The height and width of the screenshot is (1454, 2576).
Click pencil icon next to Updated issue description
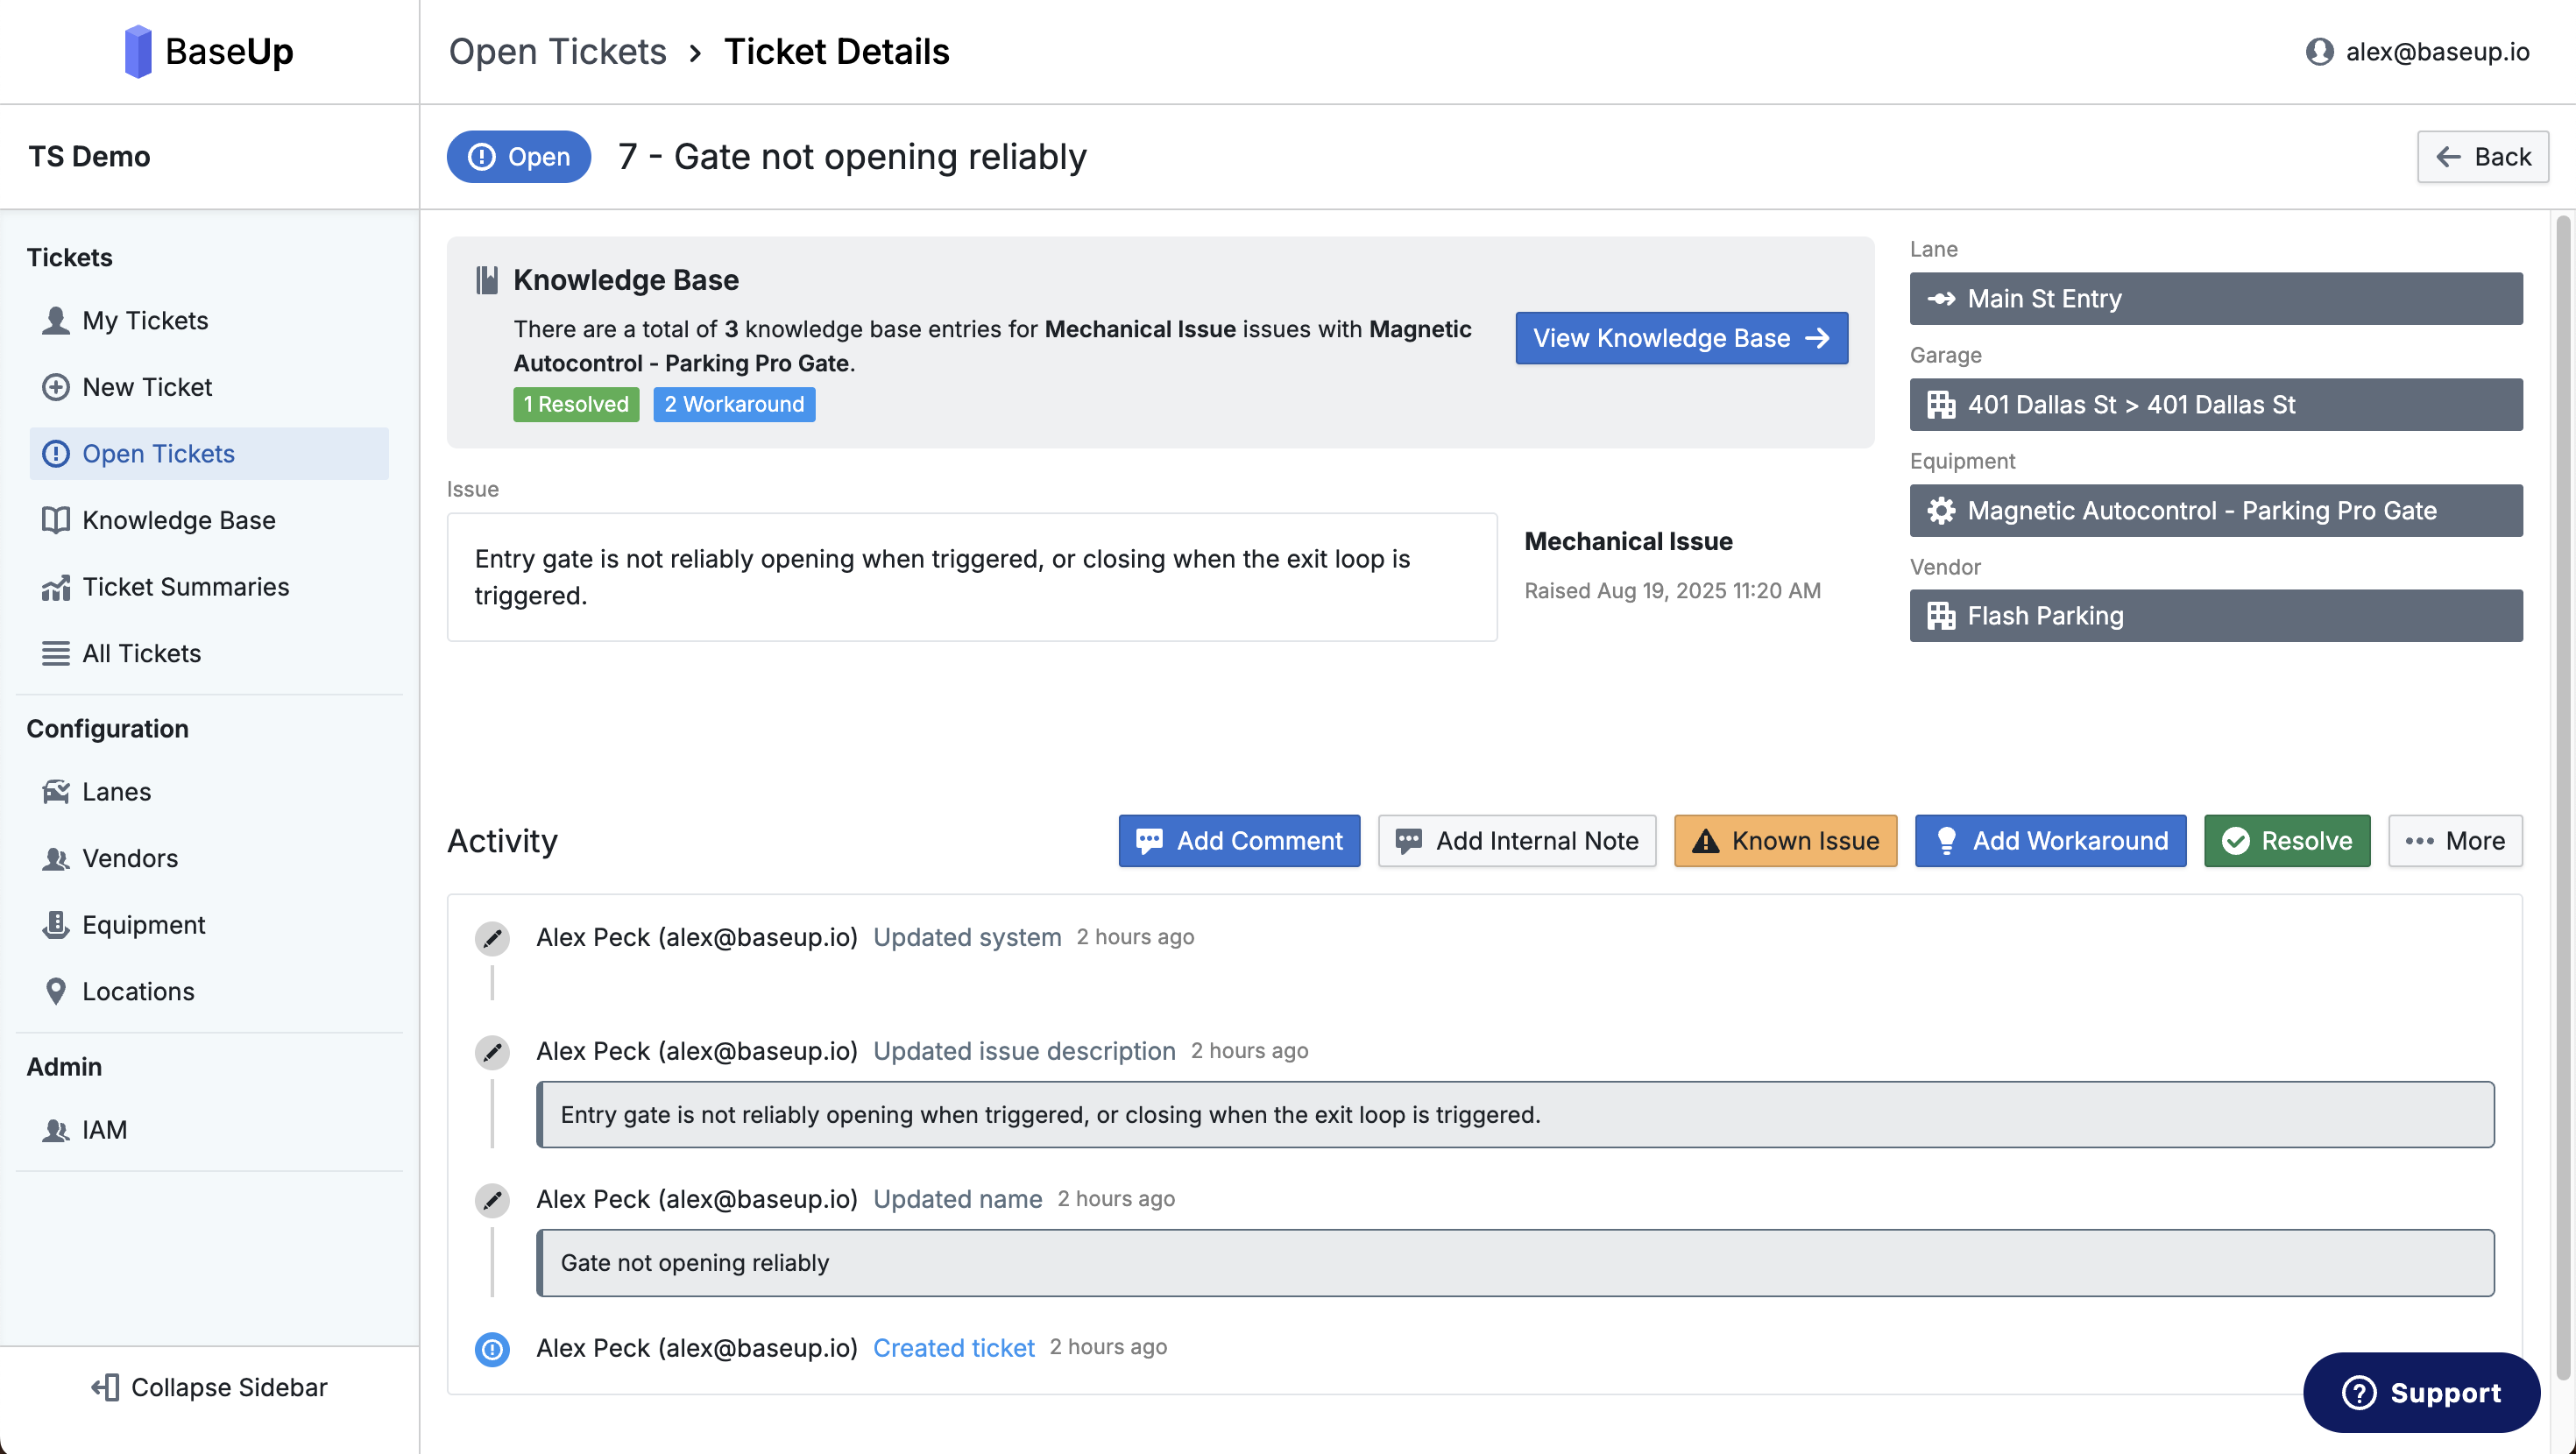coord(492,1052)
